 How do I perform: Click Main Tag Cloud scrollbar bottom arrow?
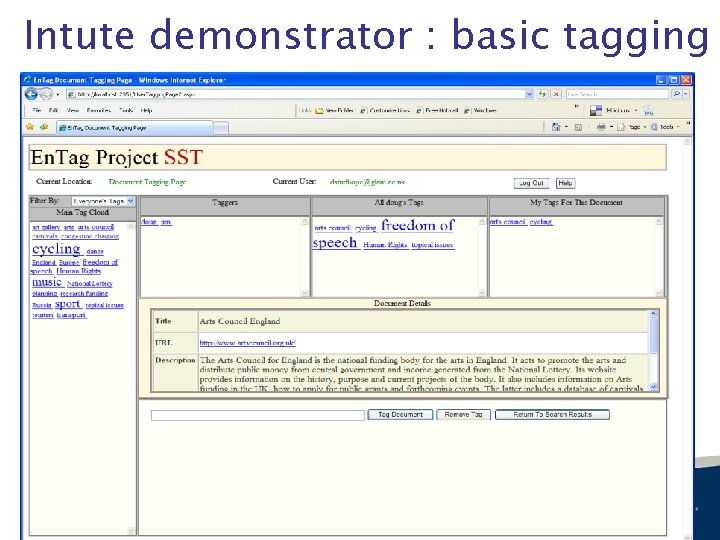click(x=131, y=531)
